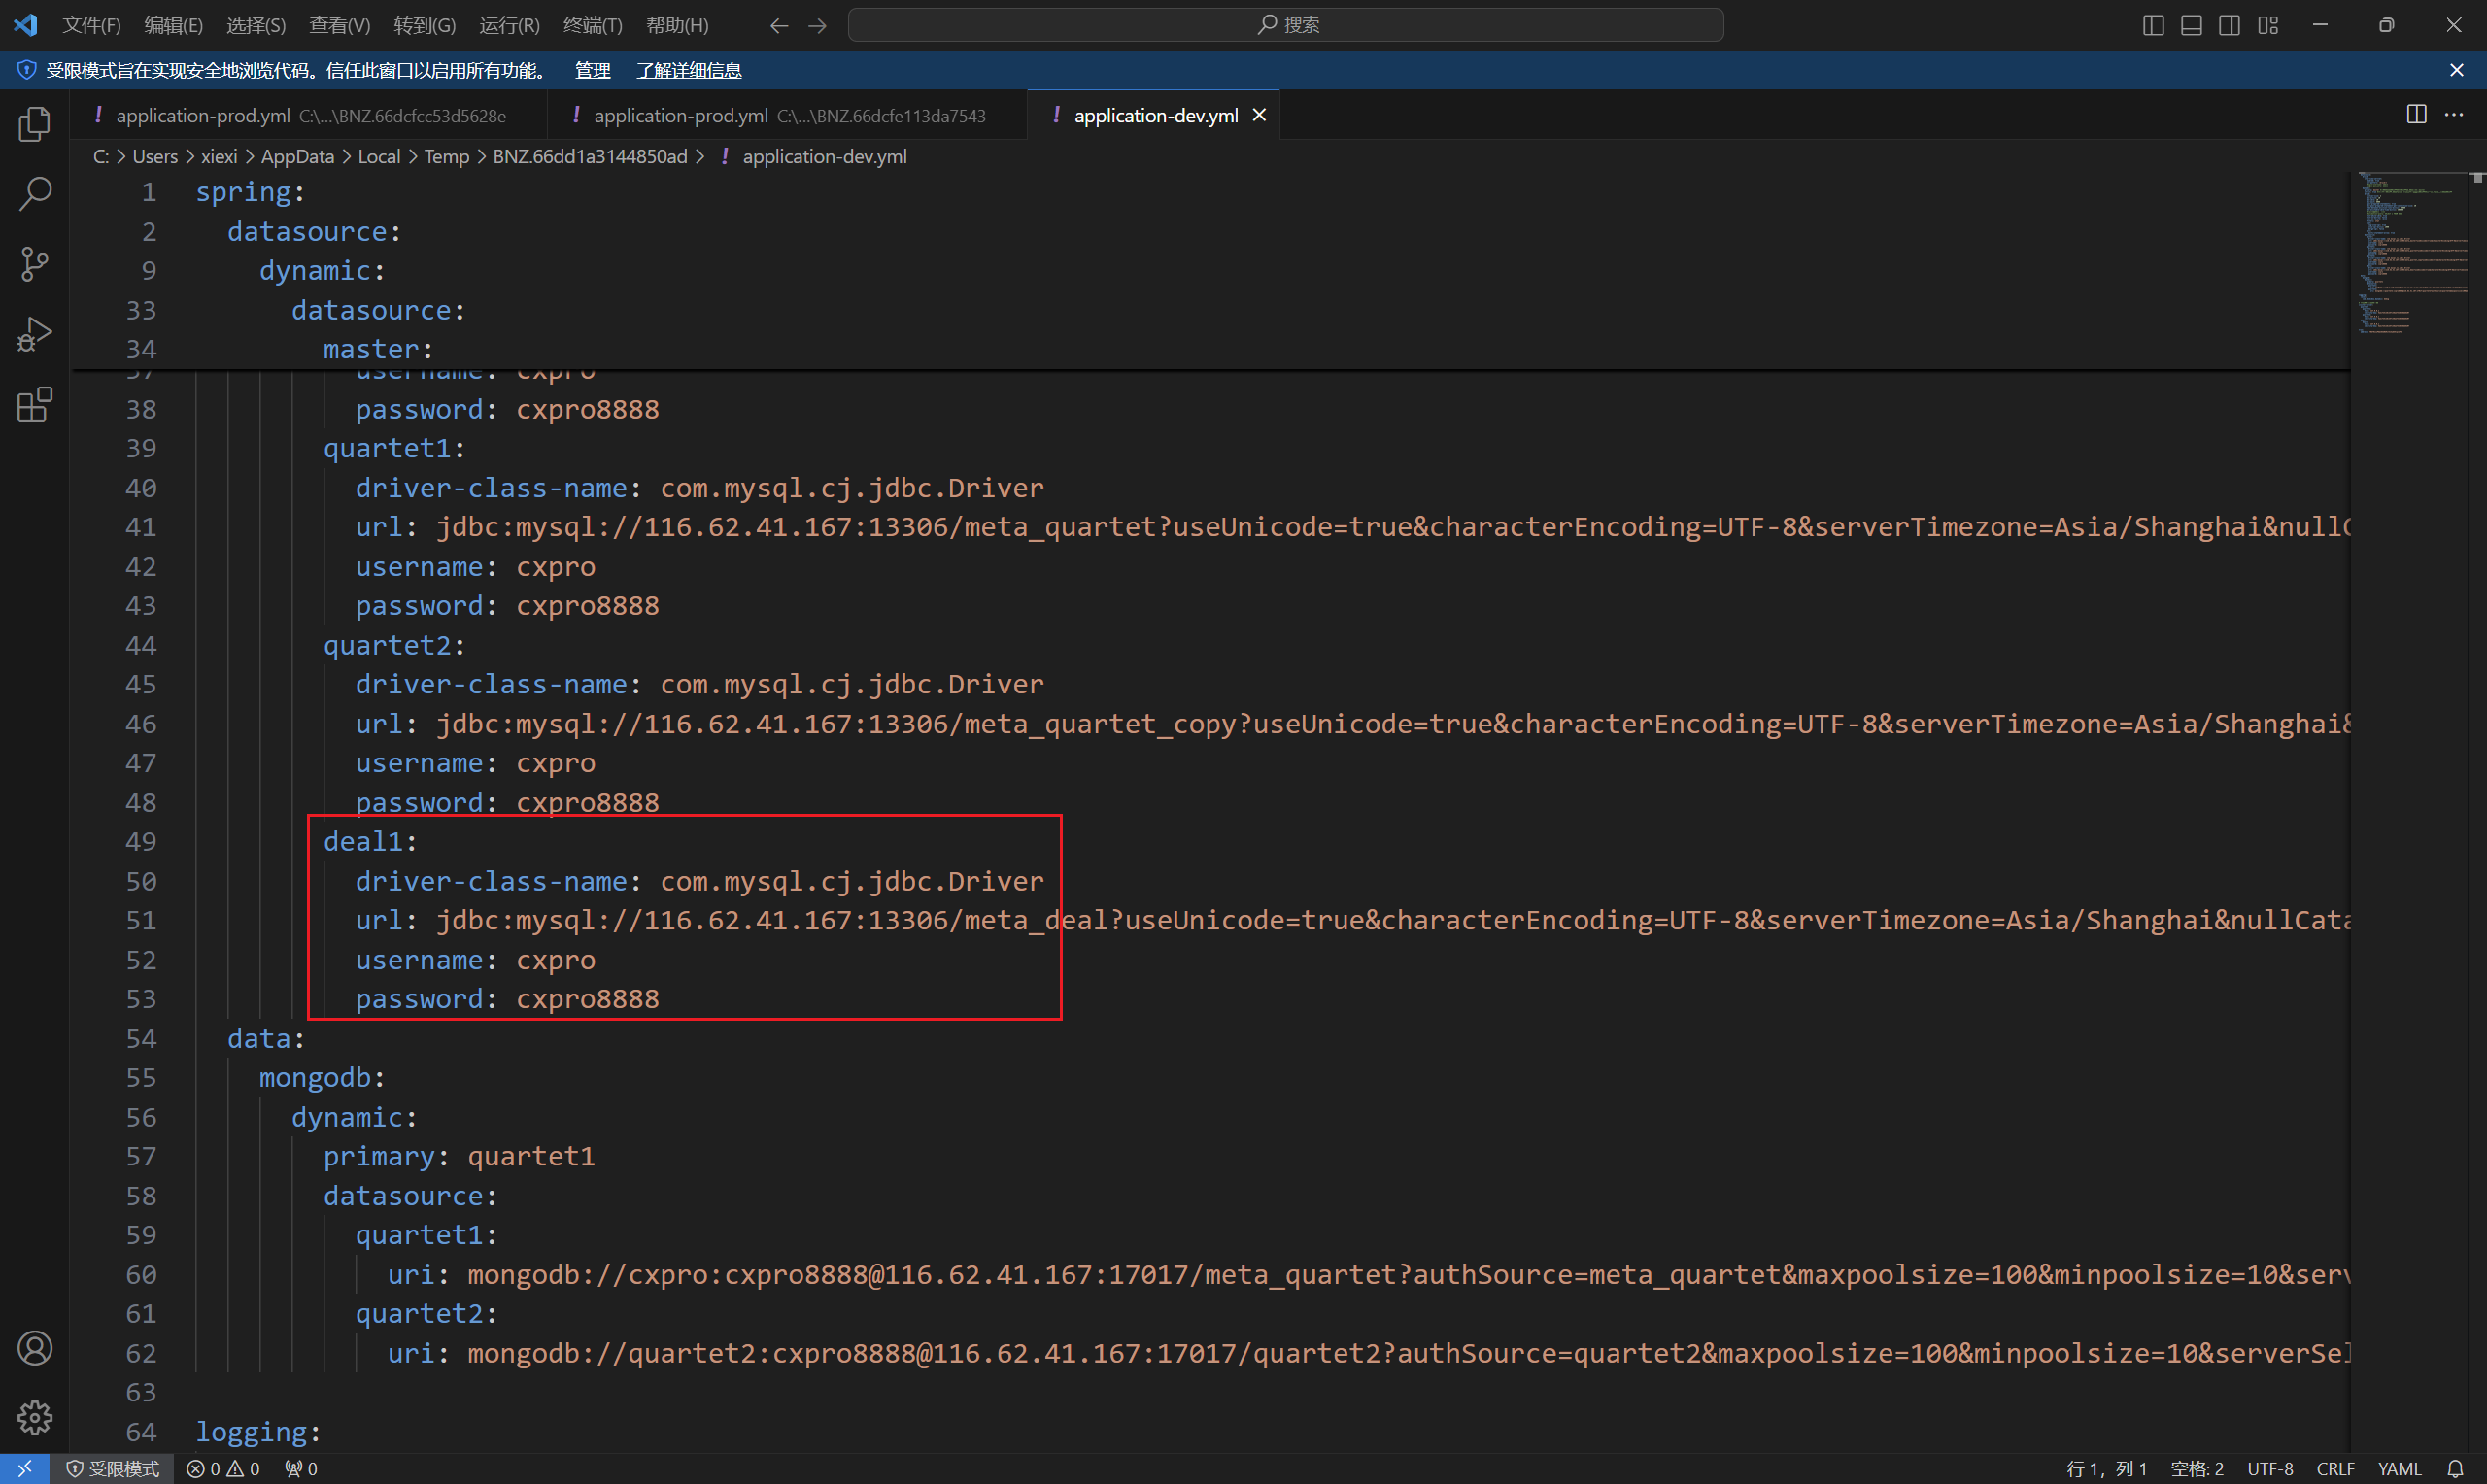Change language mode via YAML indicator
Image resolution: width=2487 pixels, height=1484 pixels.
(x=2399, y=1468)
